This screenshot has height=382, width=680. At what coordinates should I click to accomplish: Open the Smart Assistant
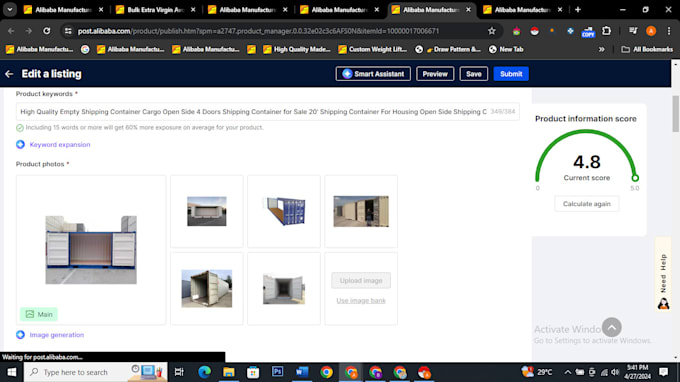click(373, 74)
